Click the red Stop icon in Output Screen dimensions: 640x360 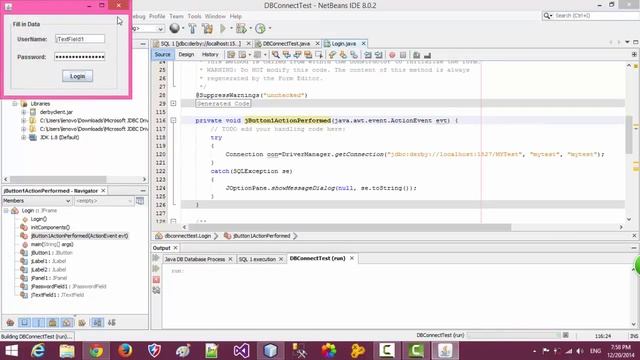[x=156, y=280]
